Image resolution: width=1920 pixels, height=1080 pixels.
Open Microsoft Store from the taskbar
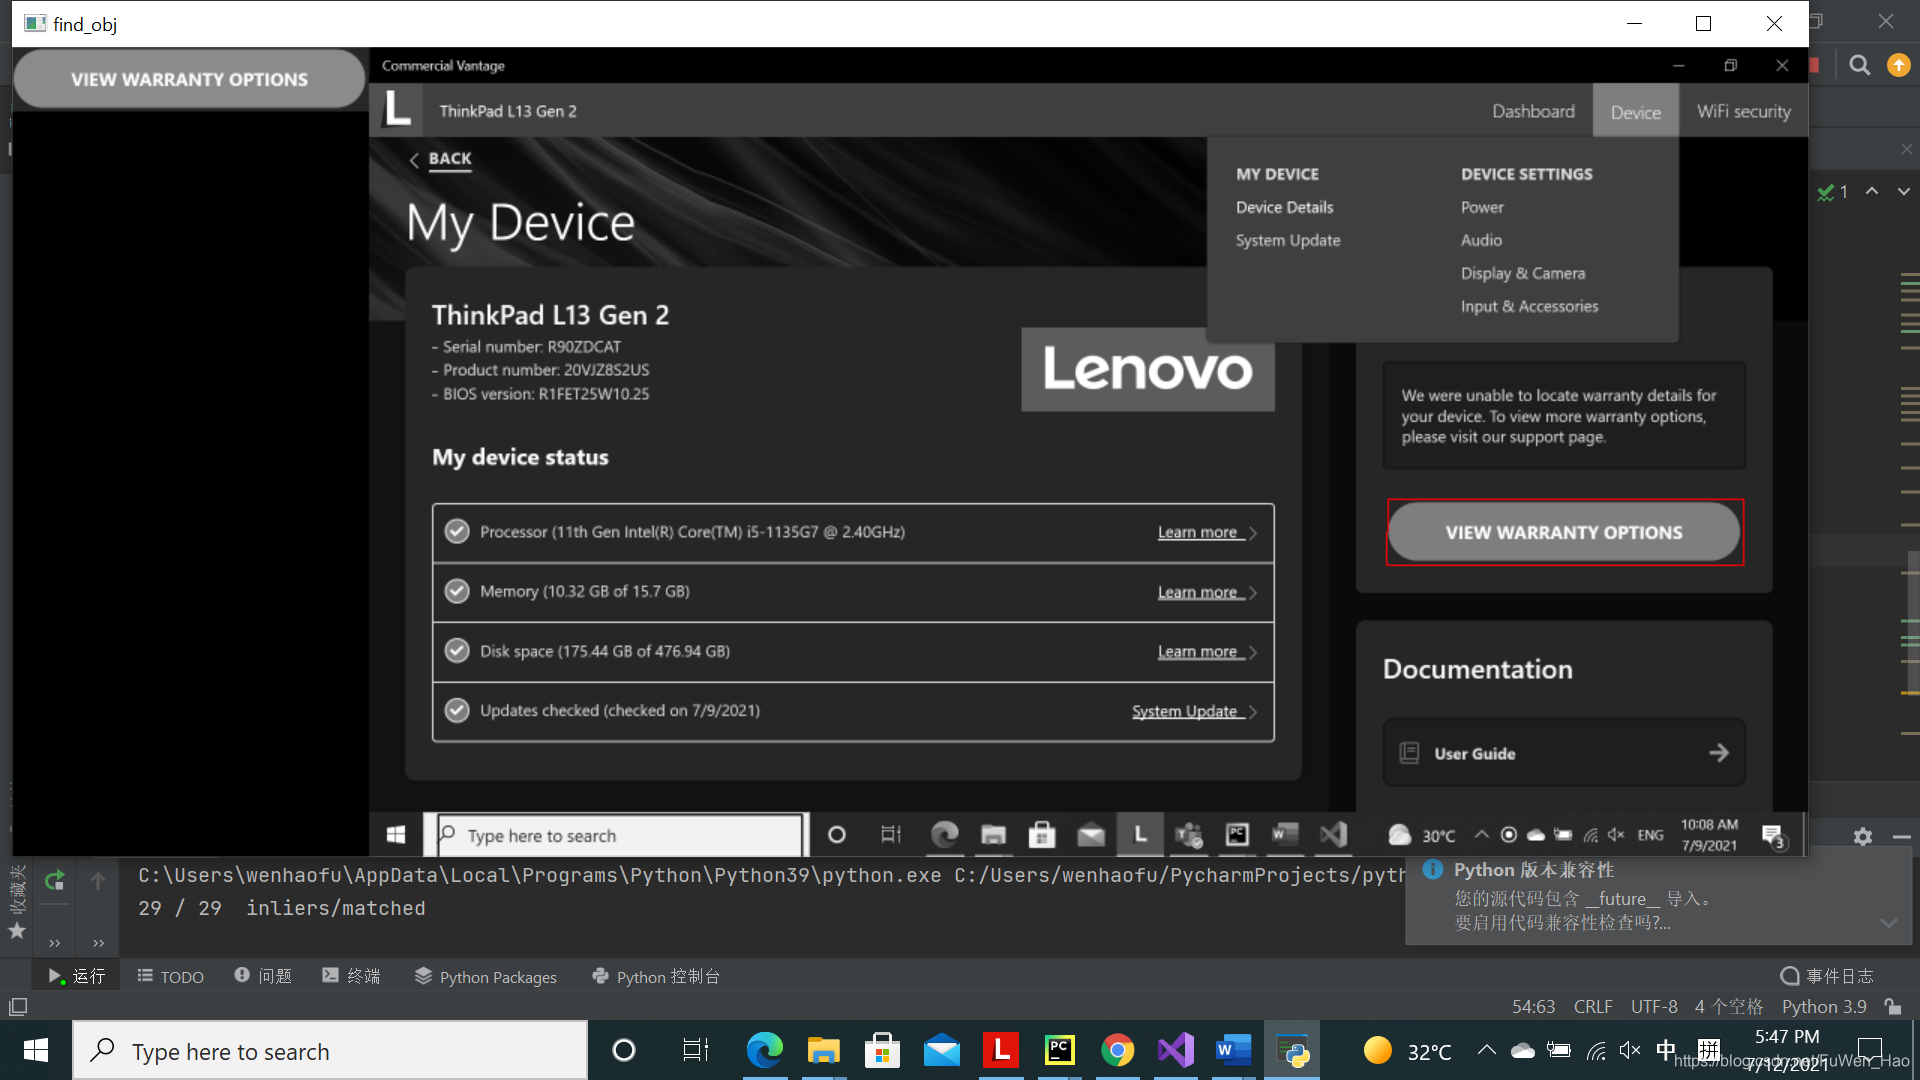coord(882,1050)
